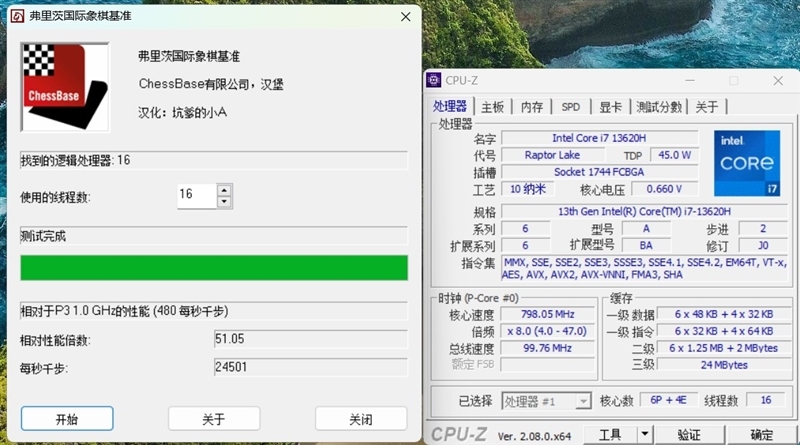Click the code name Raptor Lake value
The image size is (800, 445).
click(x=552, y=155)
